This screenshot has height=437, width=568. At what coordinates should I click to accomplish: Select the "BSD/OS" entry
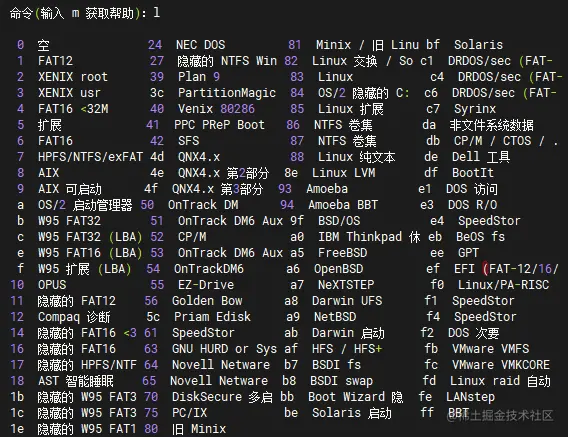coord(339,221)
